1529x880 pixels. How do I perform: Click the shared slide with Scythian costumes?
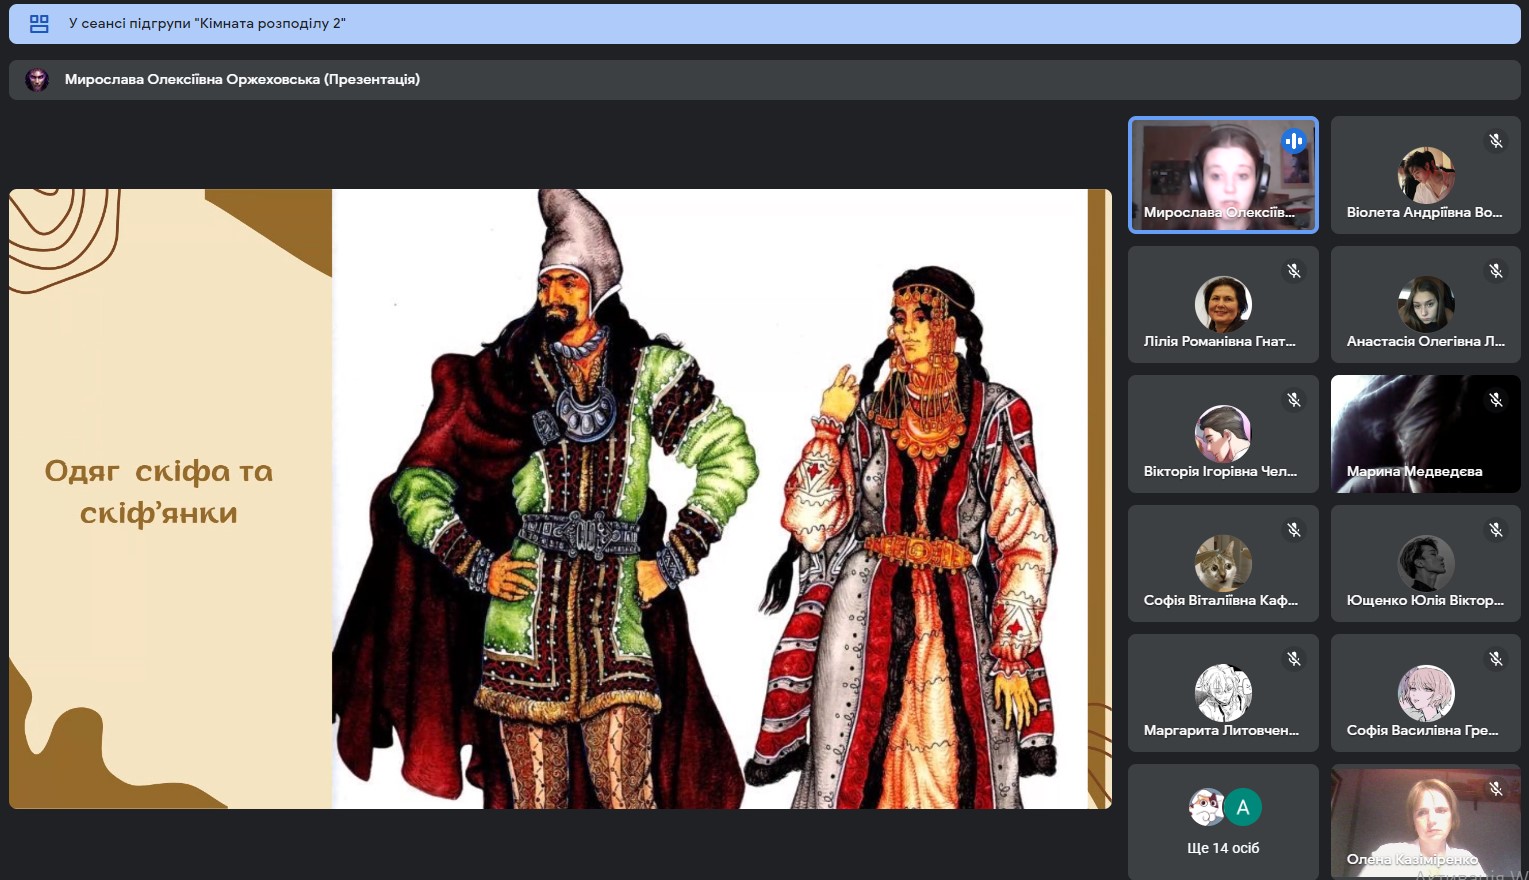tap(560, 498)
